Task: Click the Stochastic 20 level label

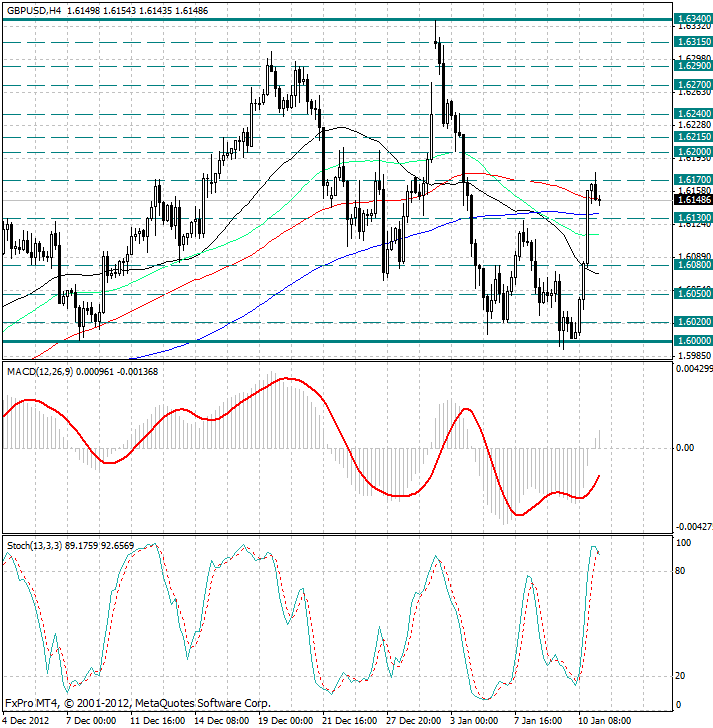Action: [x=680, y=676]
